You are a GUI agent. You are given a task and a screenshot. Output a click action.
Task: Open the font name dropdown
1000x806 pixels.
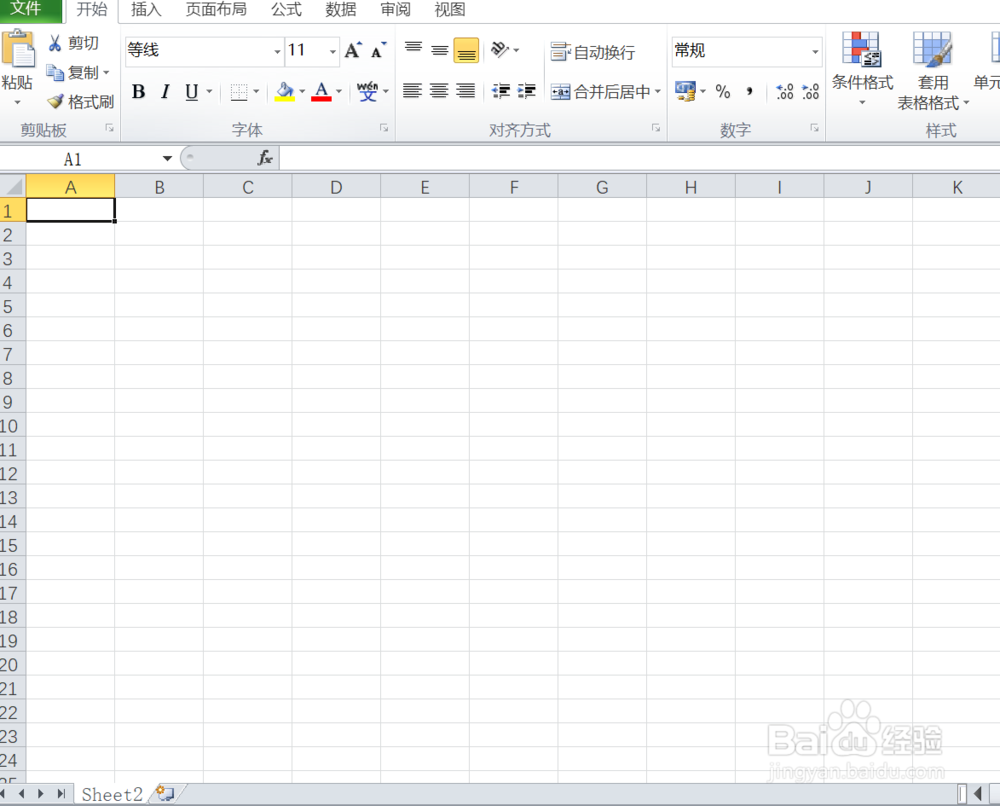tap(277, 51)
